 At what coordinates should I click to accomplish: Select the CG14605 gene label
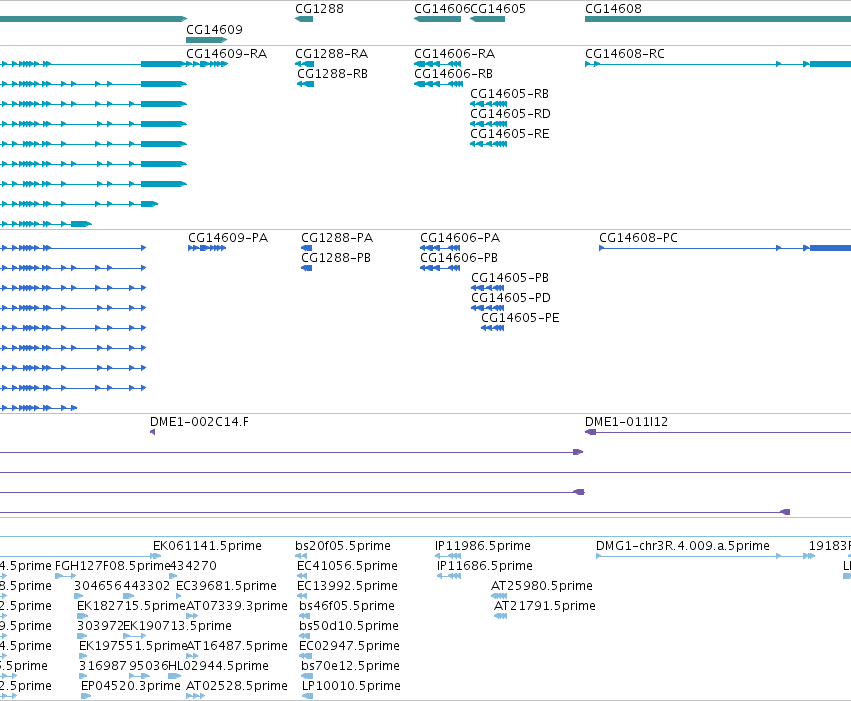coord(498,9)
